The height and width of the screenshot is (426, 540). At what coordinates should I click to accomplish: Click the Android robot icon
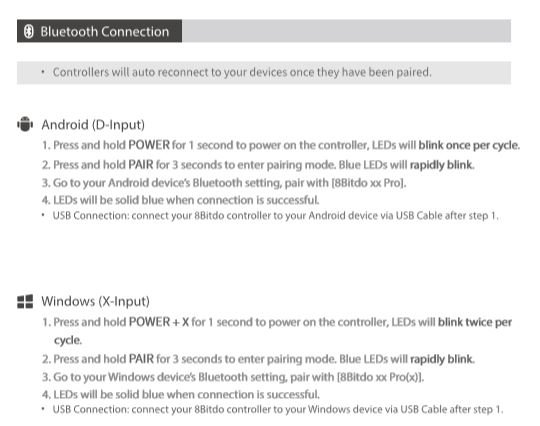[25, 124]
